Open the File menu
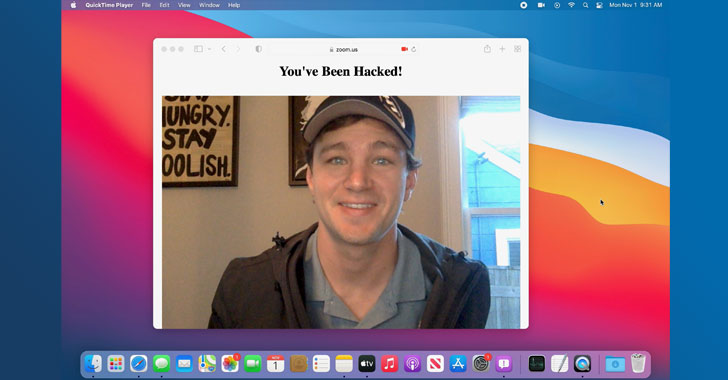Image resolution: width=728 pixels, height=380 pixels. click(x=146, y=5)
